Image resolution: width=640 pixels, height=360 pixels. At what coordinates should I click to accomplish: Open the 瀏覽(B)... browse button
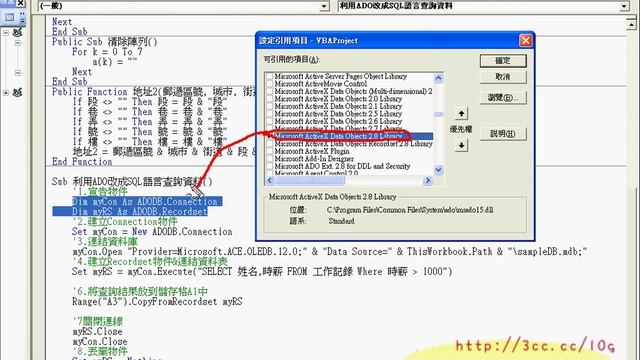point(503,98)
